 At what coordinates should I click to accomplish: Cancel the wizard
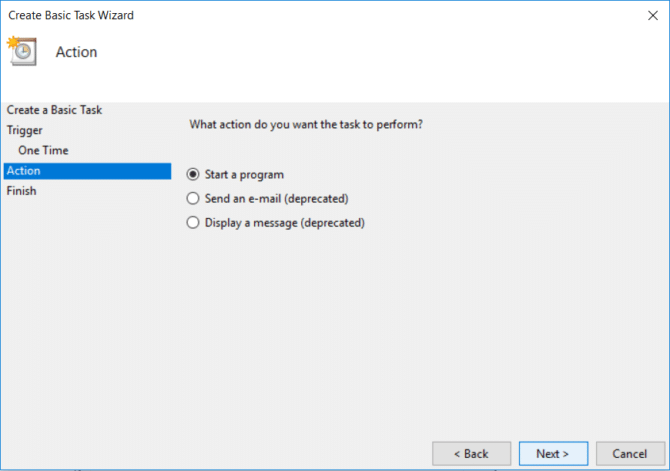point(630,453)
